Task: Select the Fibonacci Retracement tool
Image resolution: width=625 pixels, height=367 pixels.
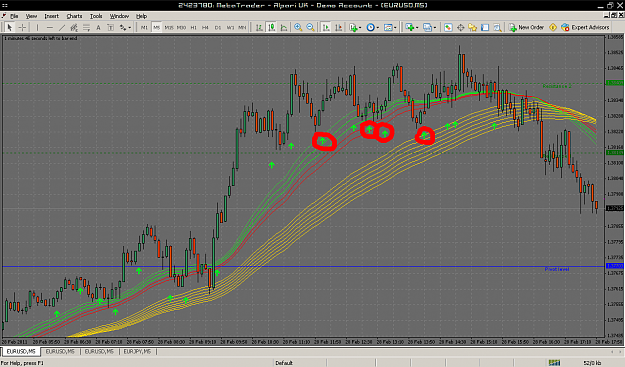Action: 86,27
